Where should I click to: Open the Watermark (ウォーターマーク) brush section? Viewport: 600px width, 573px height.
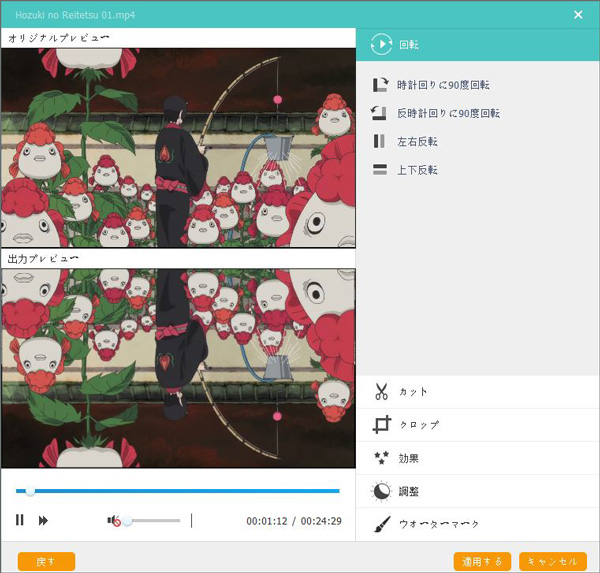[381, 524]
